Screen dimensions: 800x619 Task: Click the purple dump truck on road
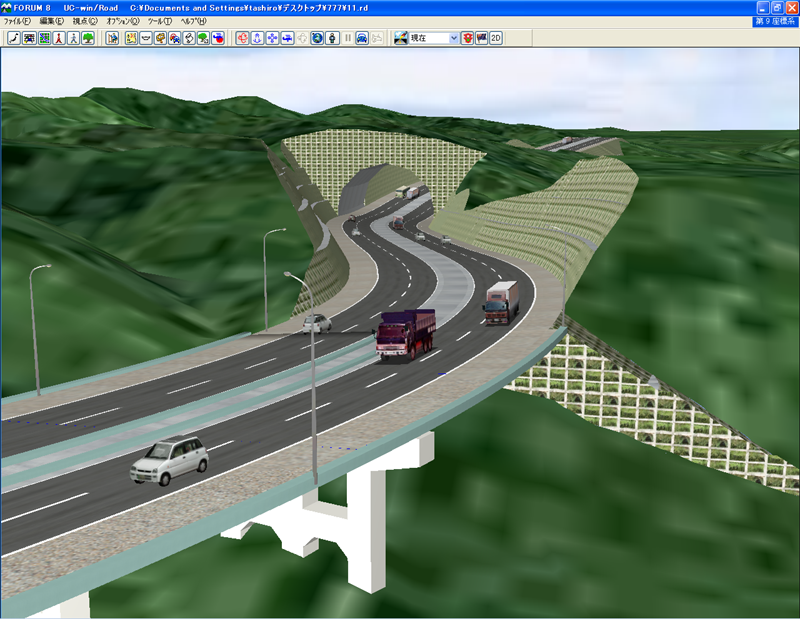[x=406, y=335]
